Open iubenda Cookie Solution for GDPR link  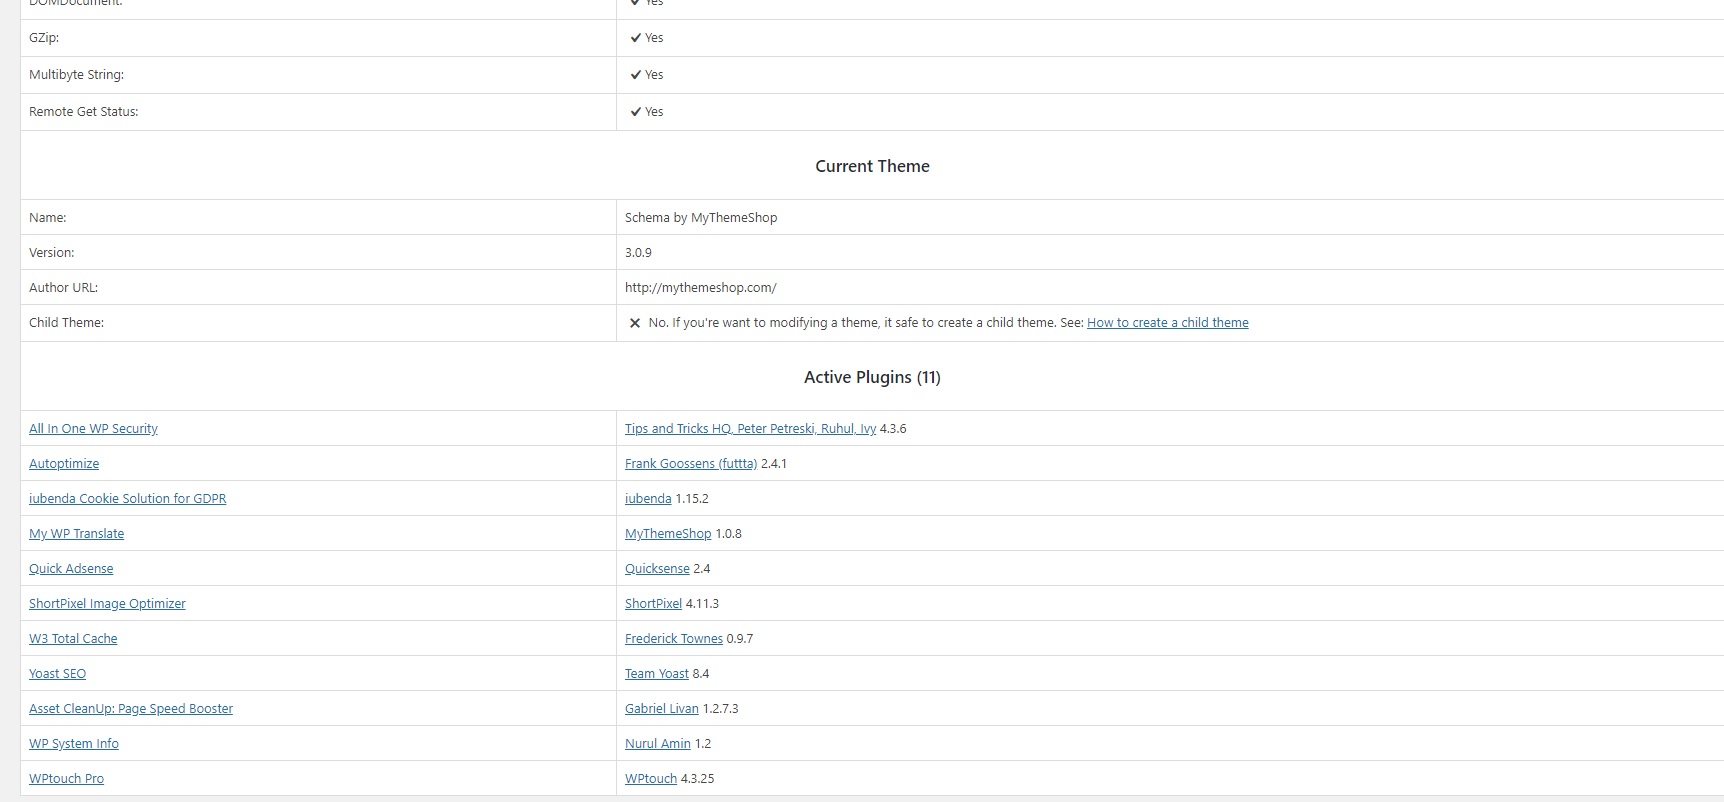point(128,499)
